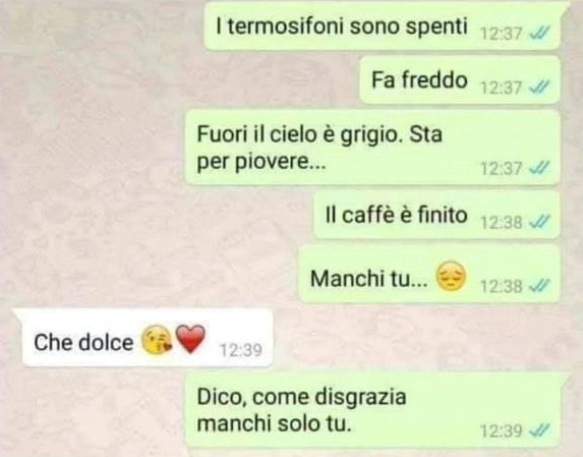Screen dimensions: 583x457
Task: Click the red heart emoji
Action: (x=190, y=338)
